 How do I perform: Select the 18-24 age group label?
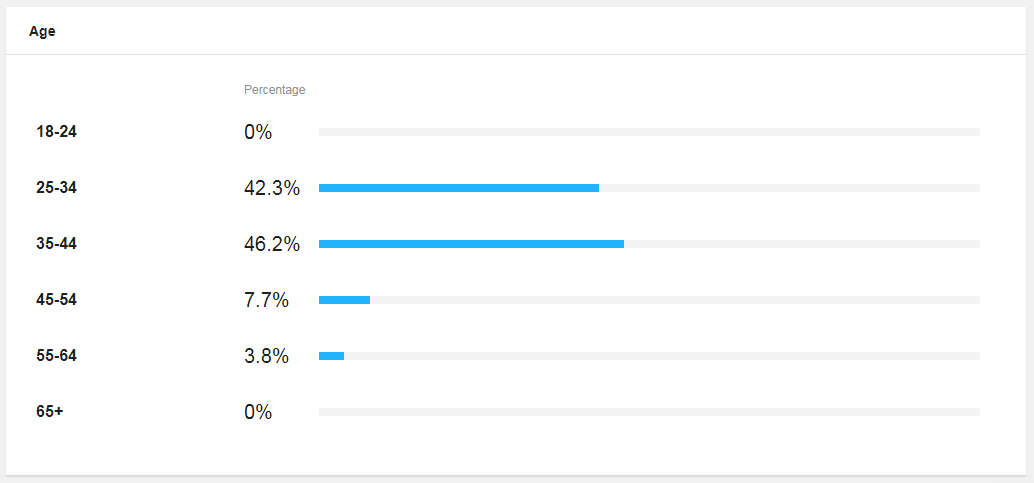[57, 132]
